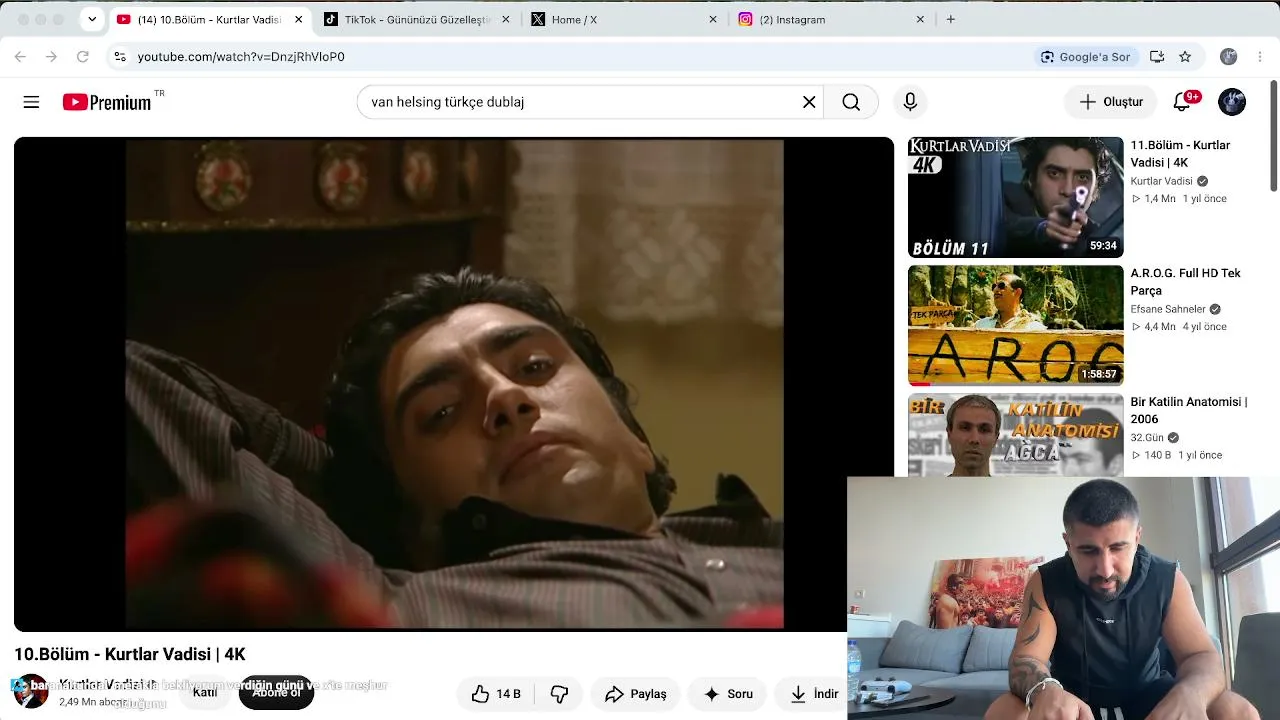The height and width of the screenshot is (720, 1280).
Task: Click '1,4 Mn · 1 yıl önce' view count
Action: click(x=1178, y=199)
